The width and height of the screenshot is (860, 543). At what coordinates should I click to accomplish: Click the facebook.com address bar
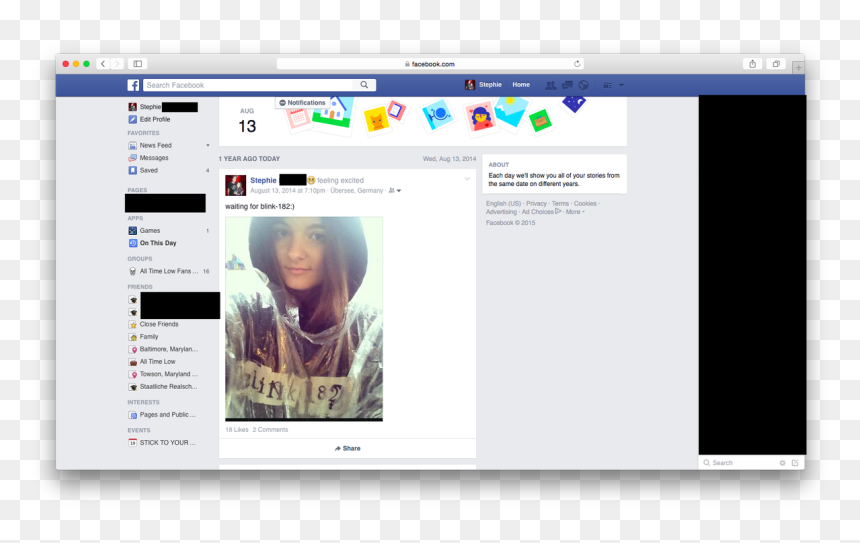click(430, 64)
